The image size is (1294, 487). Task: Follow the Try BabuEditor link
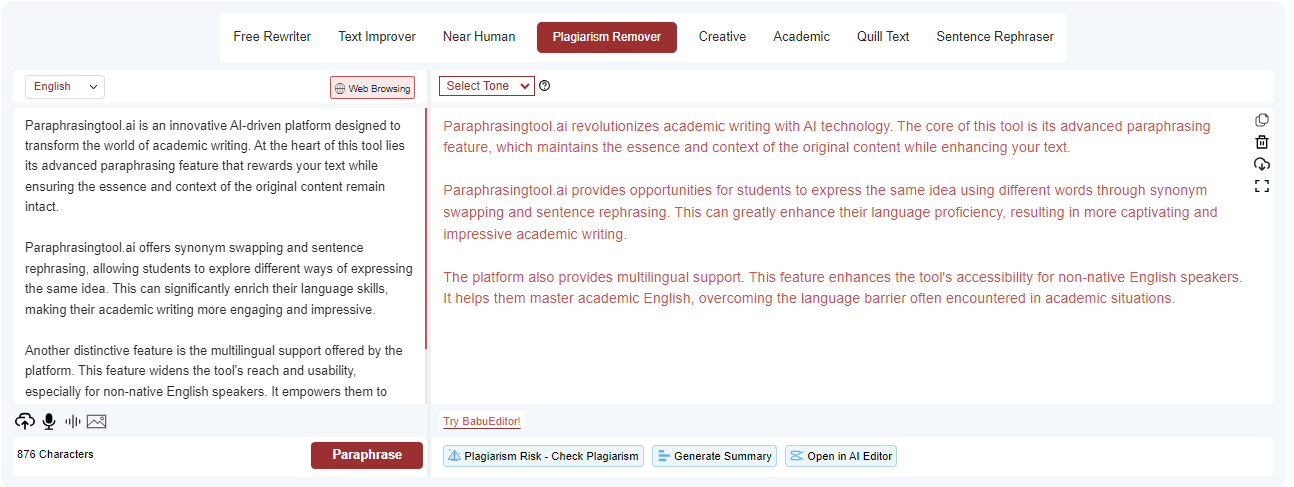pyautogui.click(x=482, y=422)
